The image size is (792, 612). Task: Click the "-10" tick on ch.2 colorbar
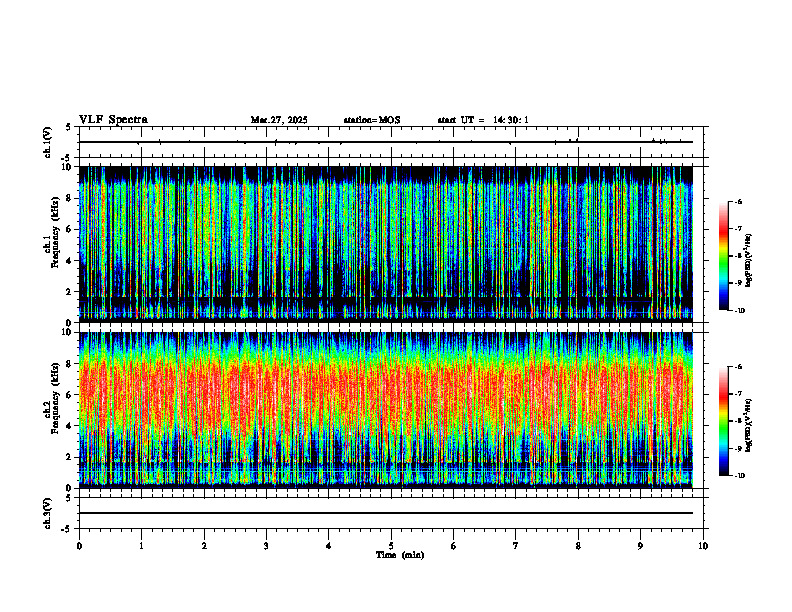click(739, 476)
